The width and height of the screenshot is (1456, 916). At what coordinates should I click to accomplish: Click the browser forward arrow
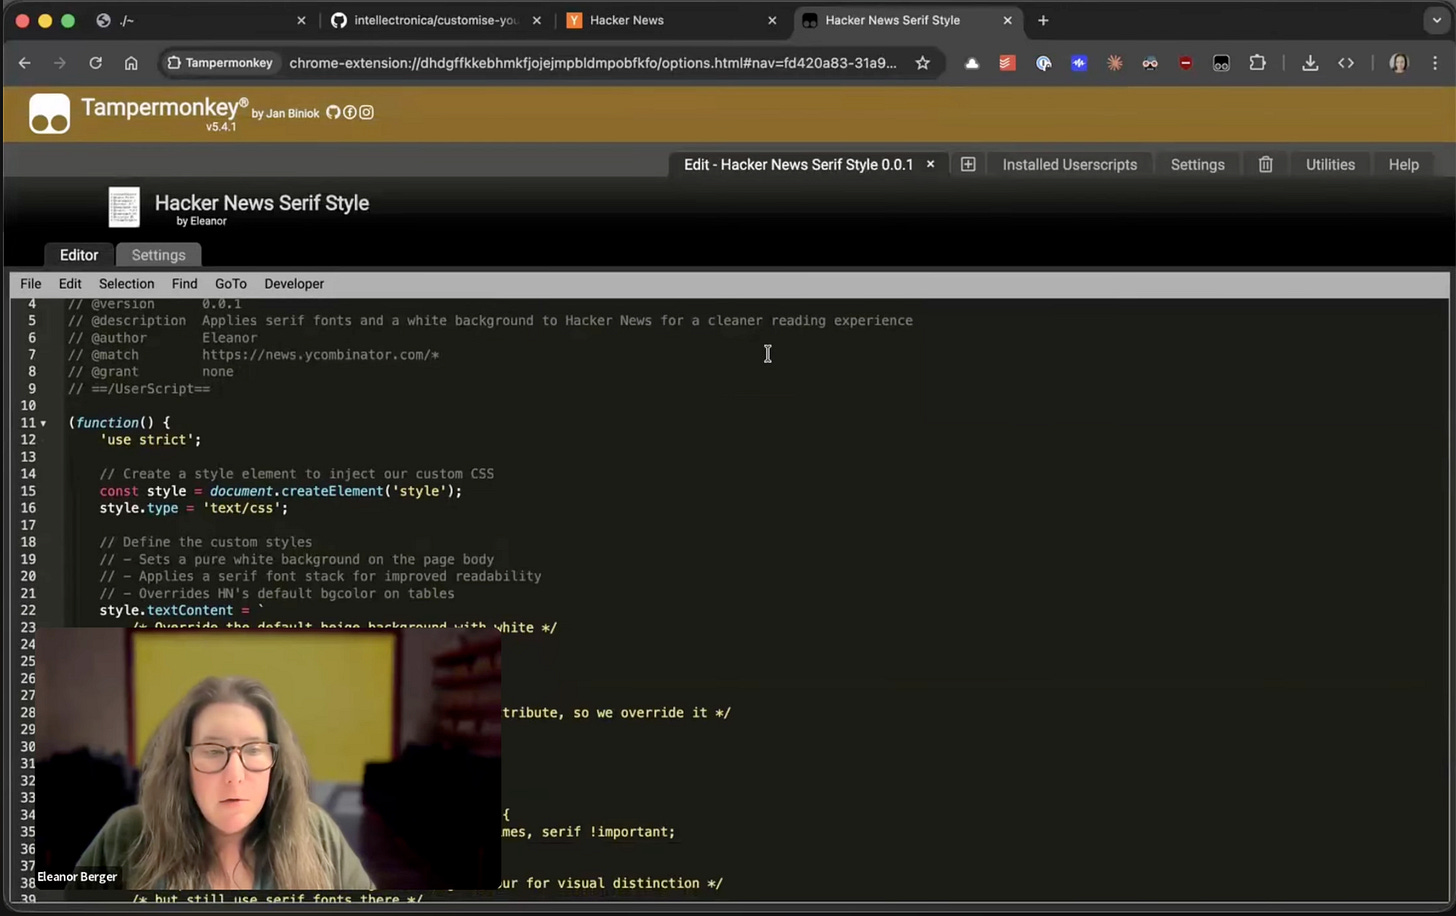pyautogui.click(x=60, y=63)
